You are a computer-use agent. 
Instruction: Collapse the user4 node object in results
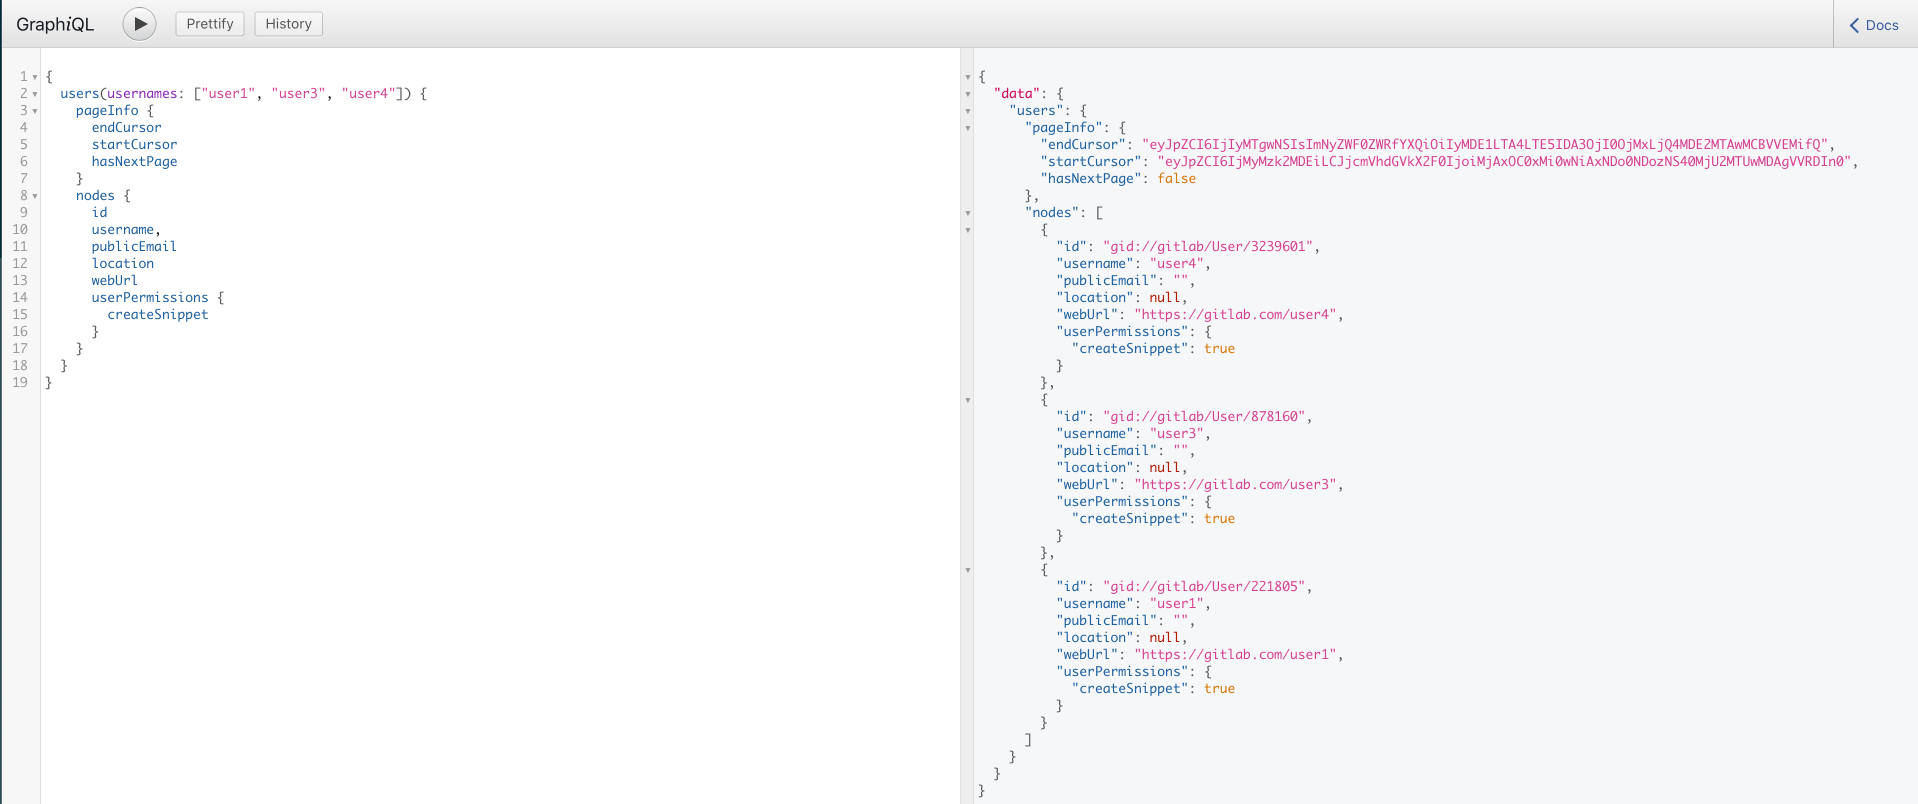pyautogui.click(x=968, y=230)
